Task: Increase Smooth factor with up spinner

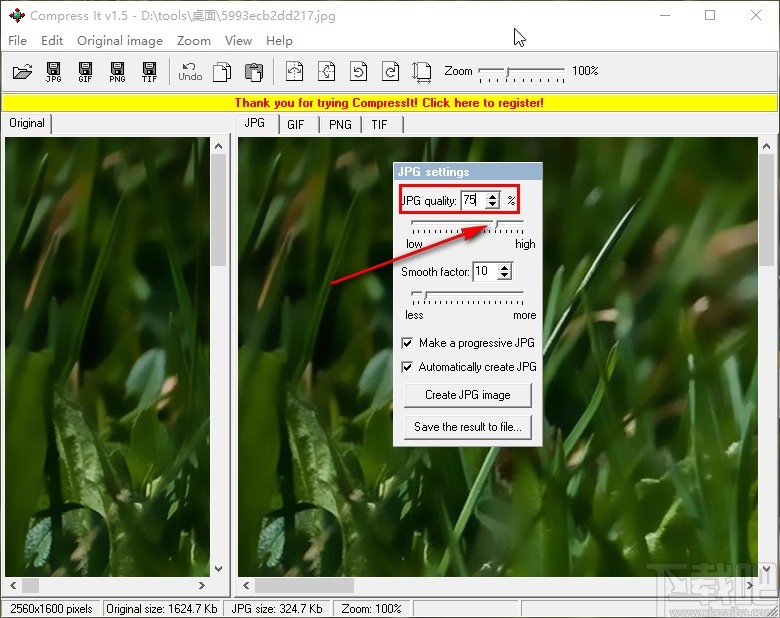Action: (x=504, y=268)
